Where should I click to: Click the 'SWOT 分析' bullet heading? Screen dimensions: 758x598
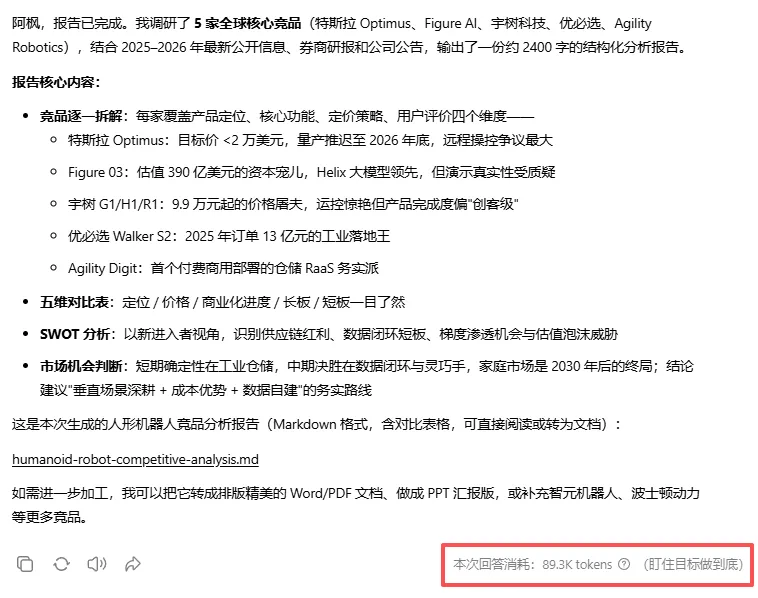click(75, 334)
